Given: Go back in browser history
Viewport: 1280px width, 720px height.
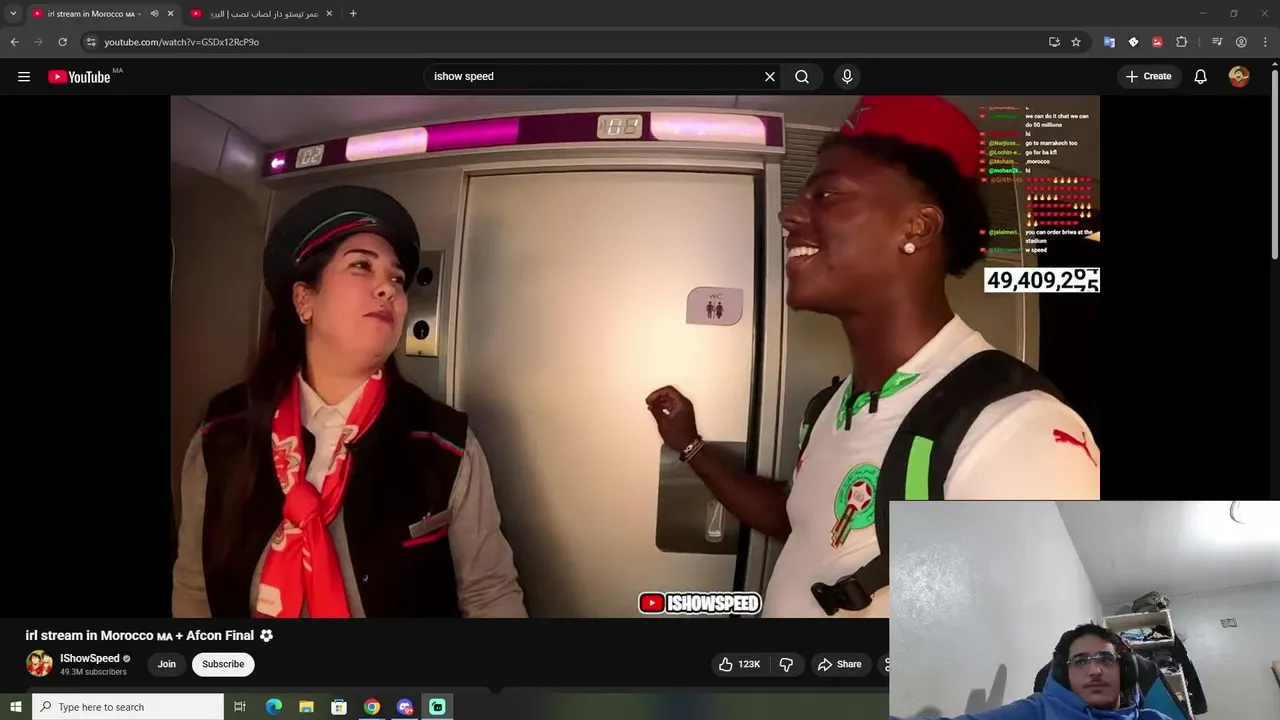Looking at the screenshot, I should (14, 42).
